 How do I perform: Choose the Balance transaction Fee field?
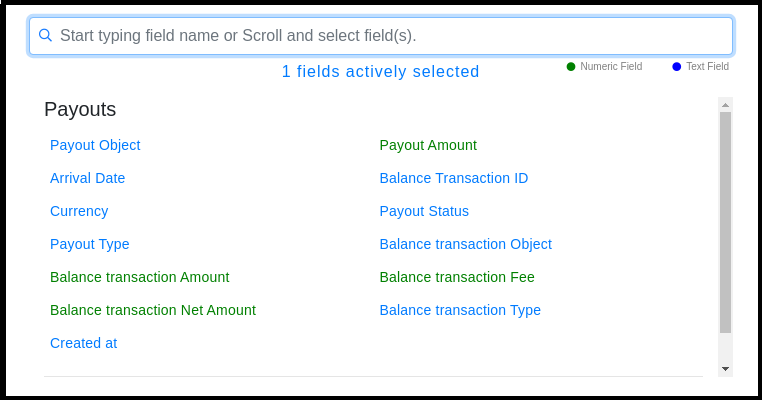[x=457, y=277]
